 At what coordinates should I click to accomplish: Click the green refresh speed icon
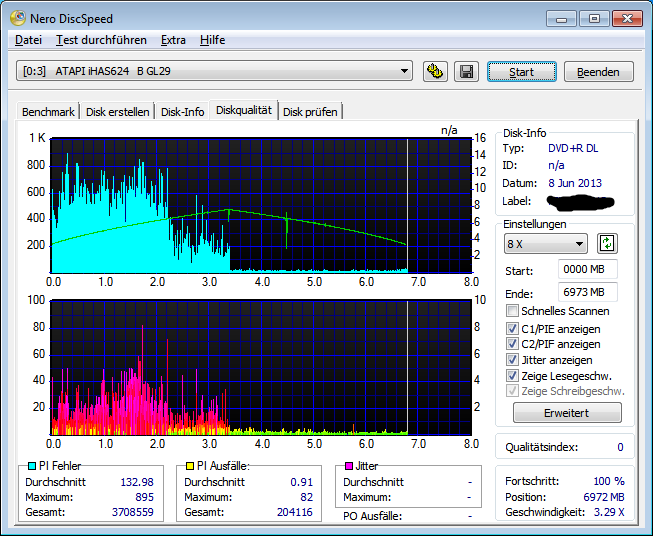[x=607, y=244]
